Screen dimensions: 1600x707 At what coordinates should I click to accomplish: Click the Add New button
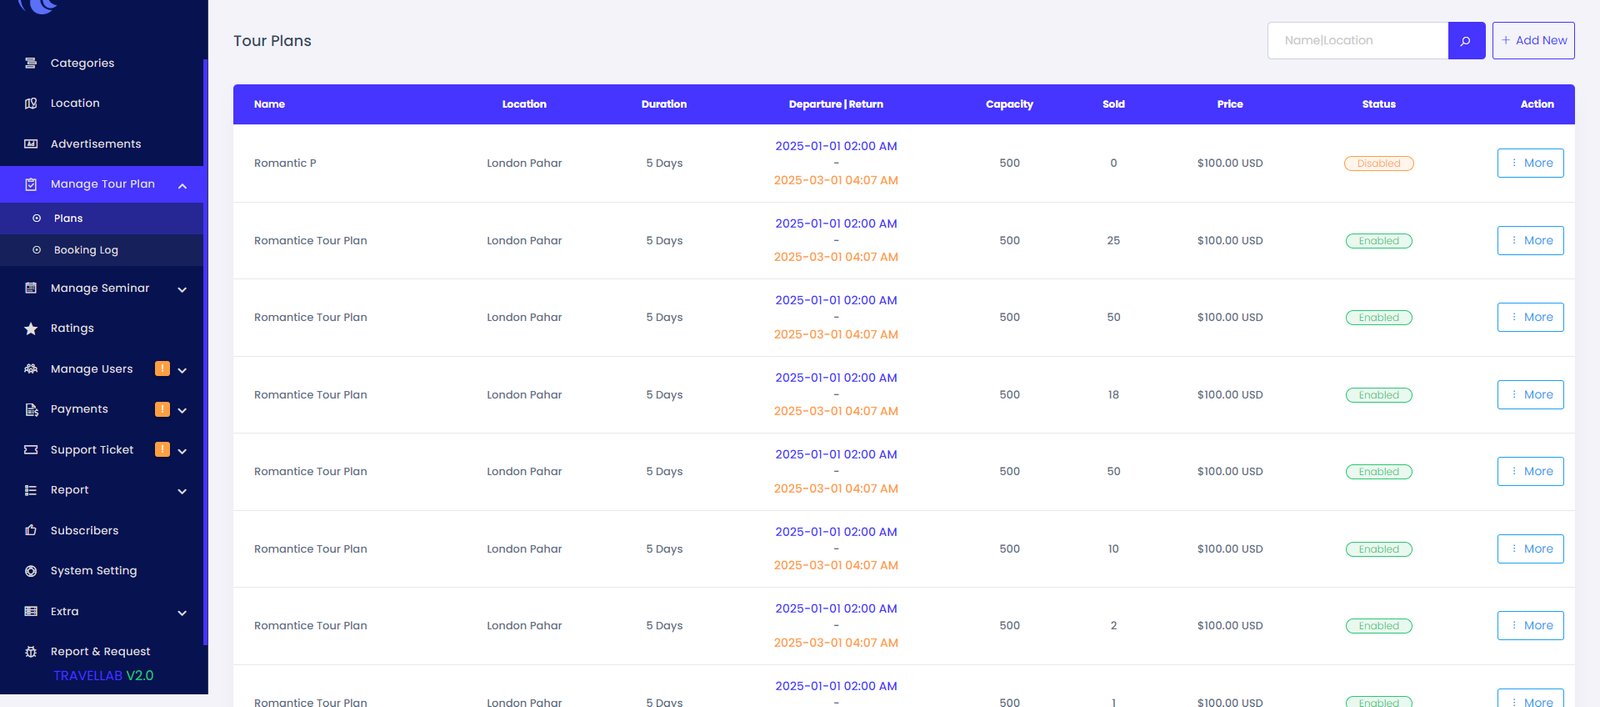pyautogui.click(x=1533, y=41)
